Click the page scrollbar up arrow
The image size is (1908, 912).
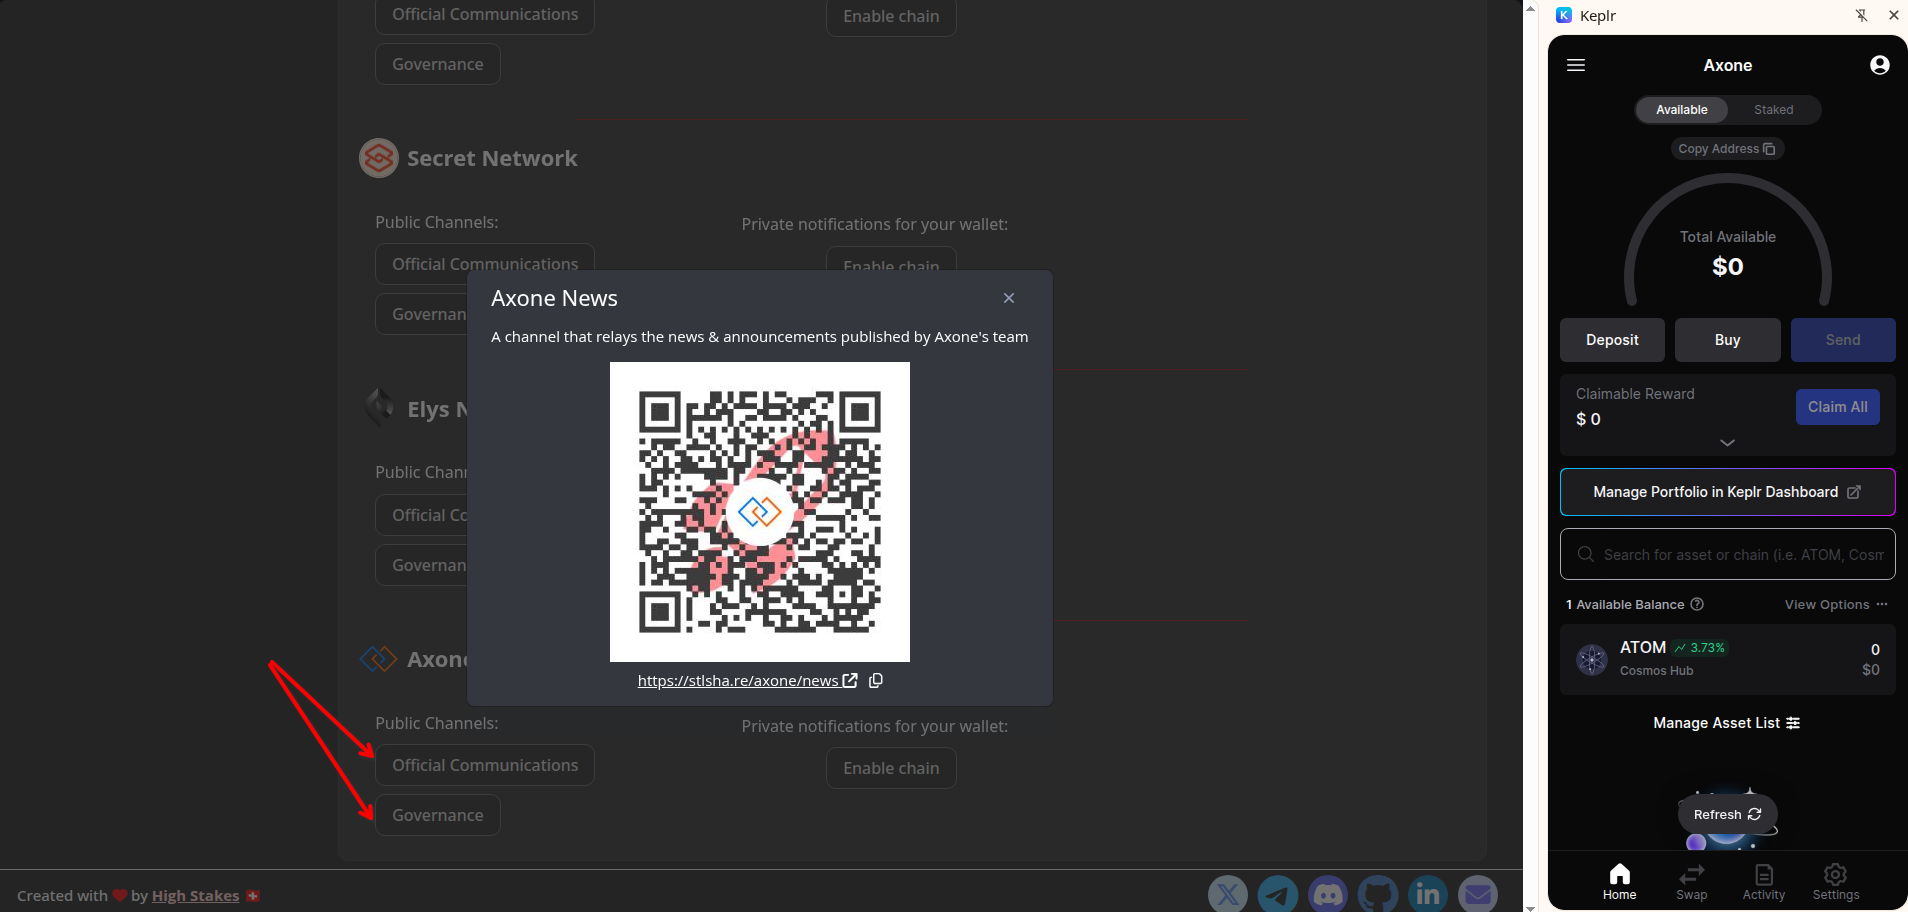(1530, 7)
